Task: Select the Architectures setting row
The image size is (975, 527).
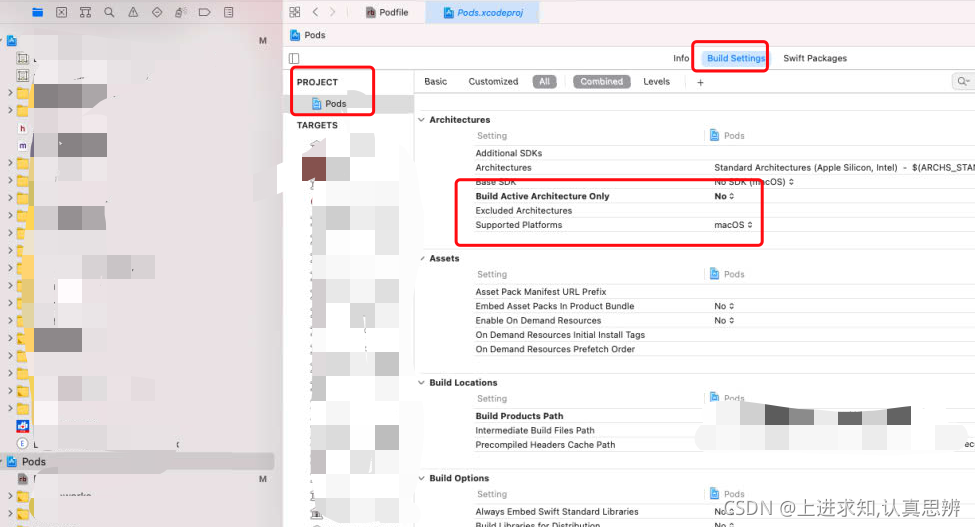Action: 504,167
